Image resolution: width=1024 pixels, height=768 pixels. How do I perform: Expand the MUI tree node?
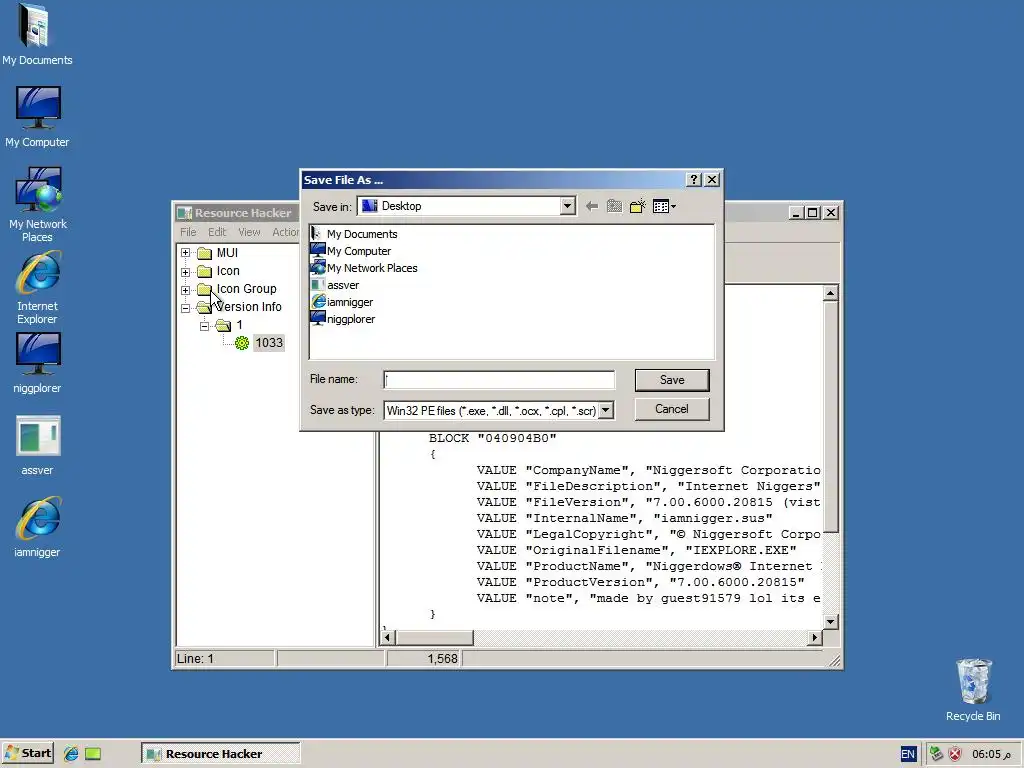click(185, 253)
